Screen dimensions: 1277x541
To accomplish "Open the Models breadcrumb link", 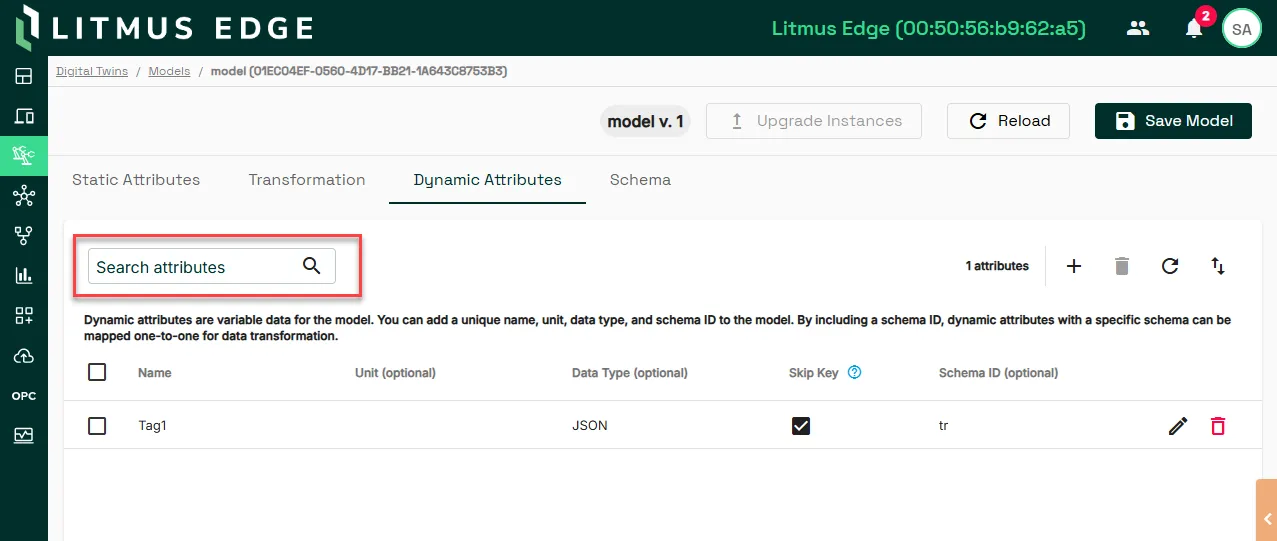I will pyautogui.click(x=169, y=72).
